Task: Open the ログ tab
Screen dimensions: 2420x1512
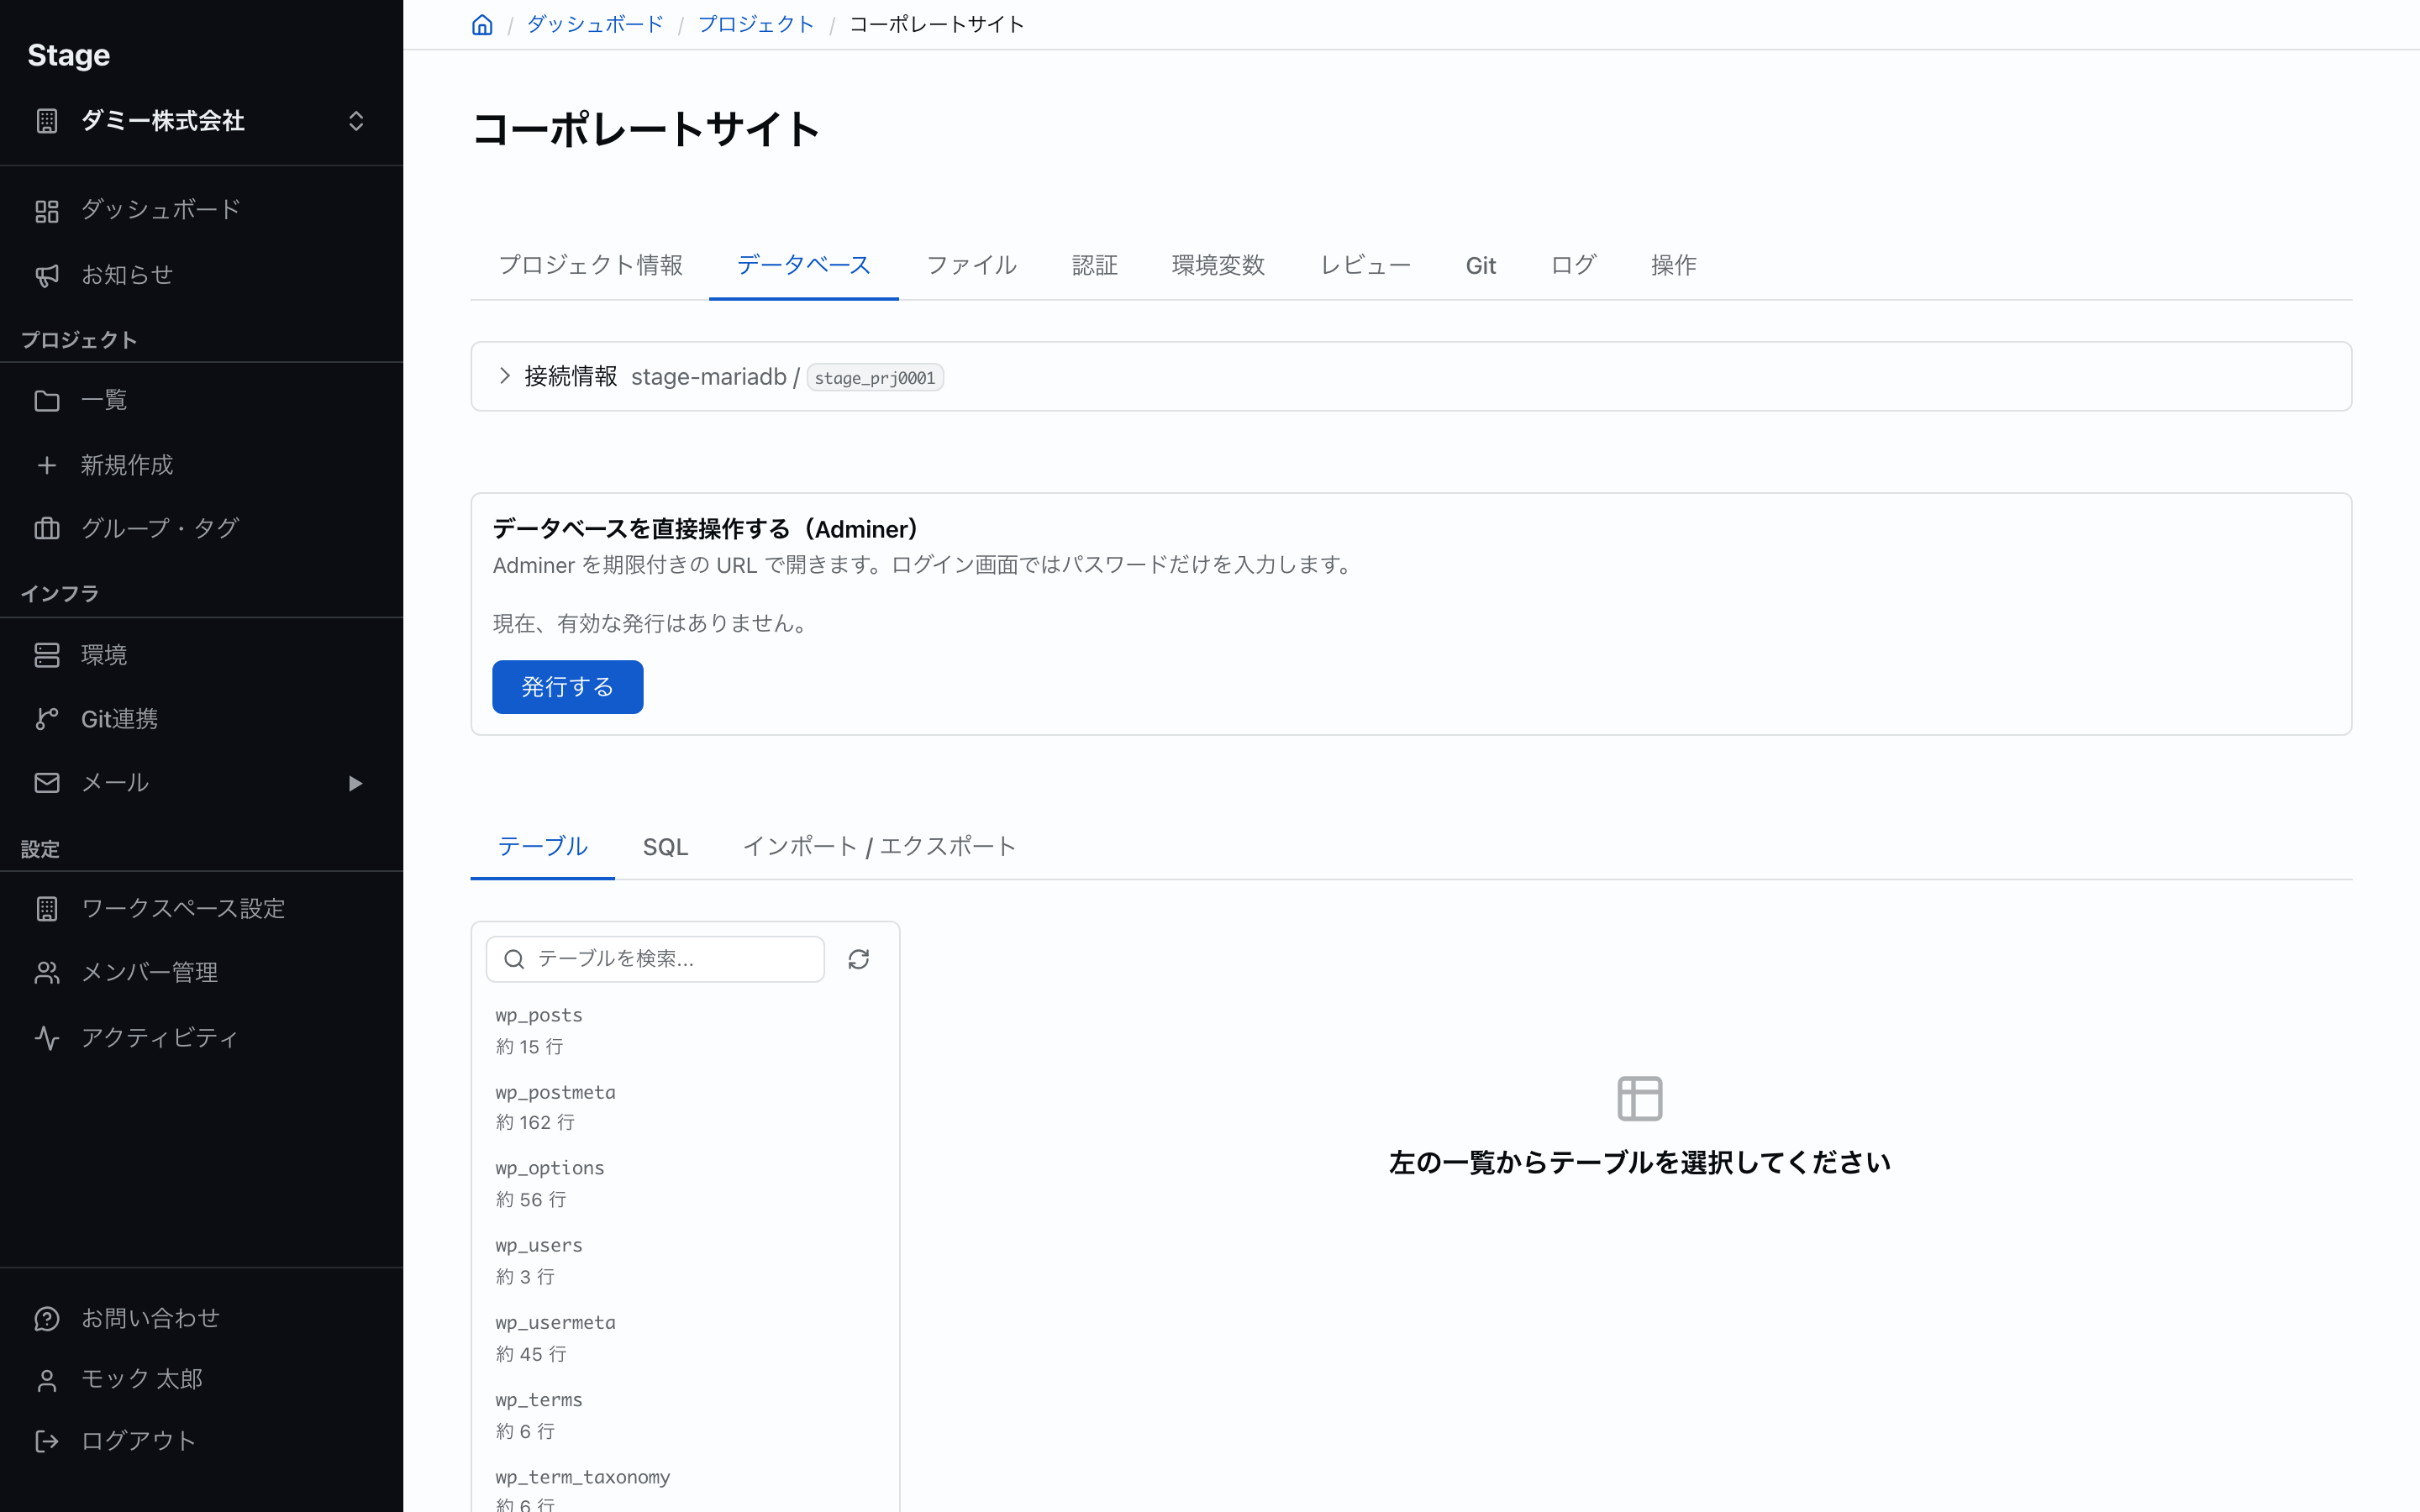Action: (1573, 265)
